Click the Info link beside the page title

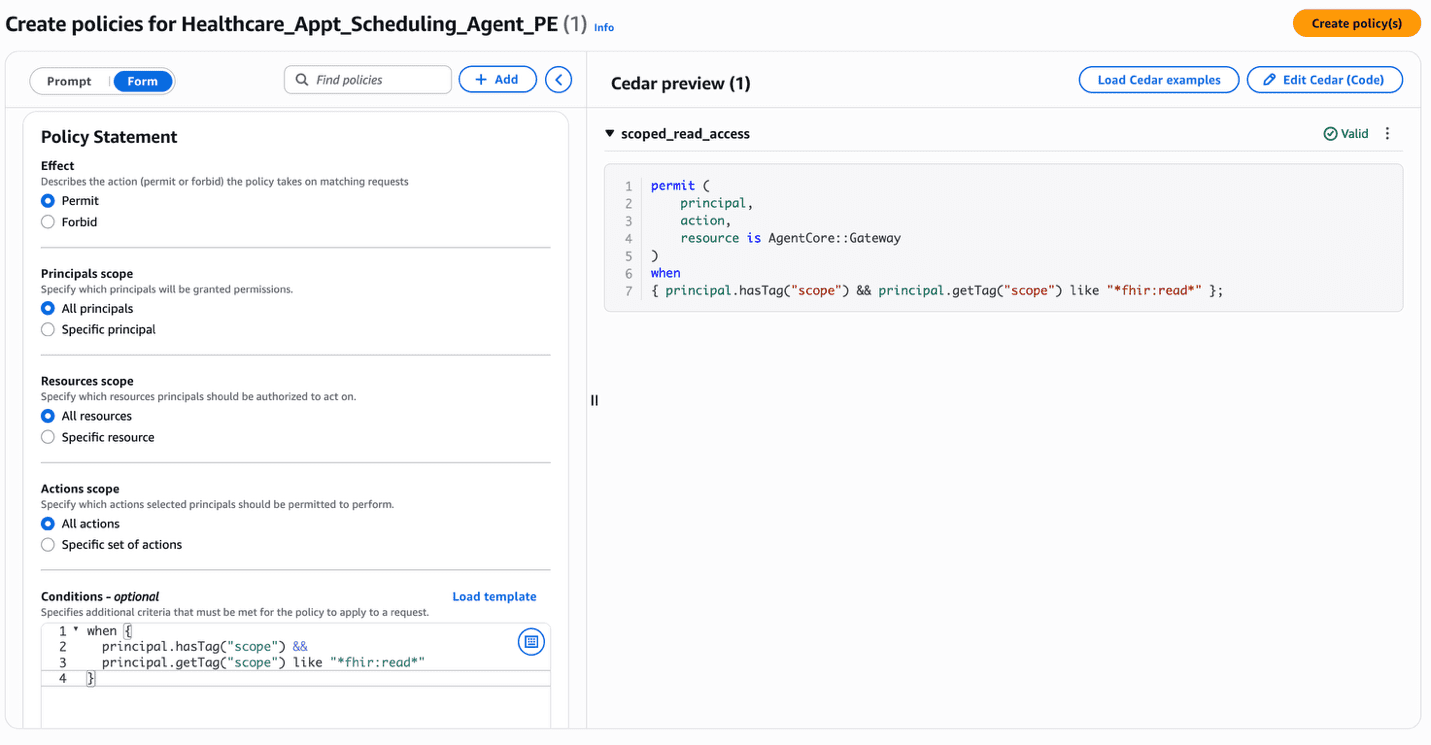[x=604, y=27]
